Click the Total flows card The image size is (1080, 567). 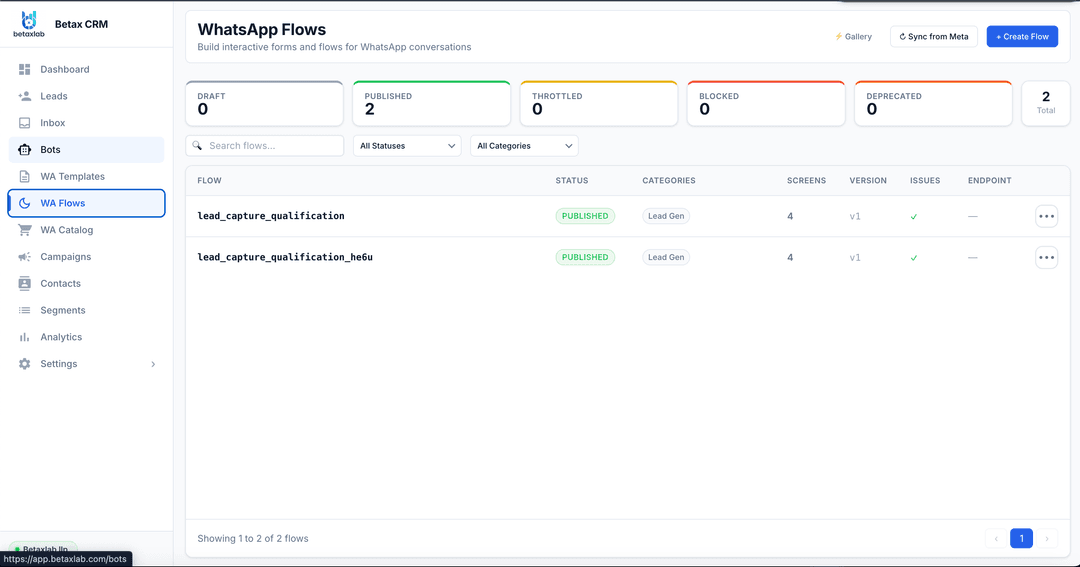pos(1046,103)
